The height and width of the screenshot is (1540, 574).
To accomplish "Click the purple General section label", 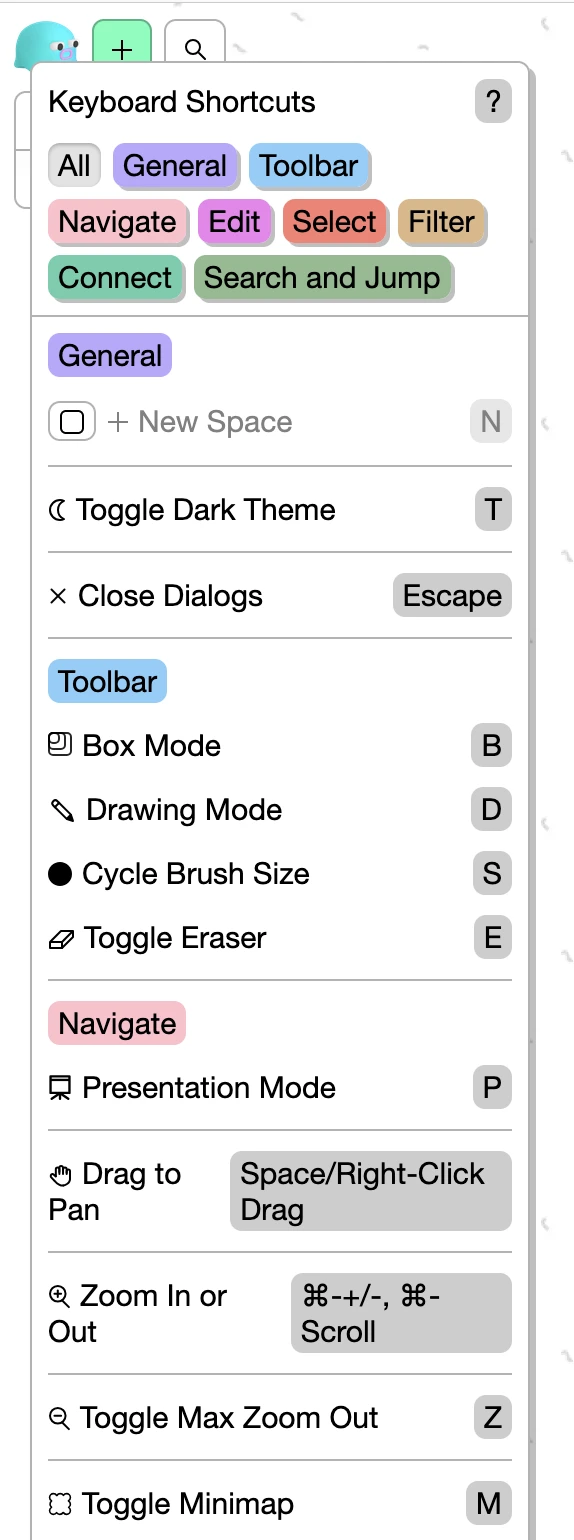I will click(x=110, y=356).
